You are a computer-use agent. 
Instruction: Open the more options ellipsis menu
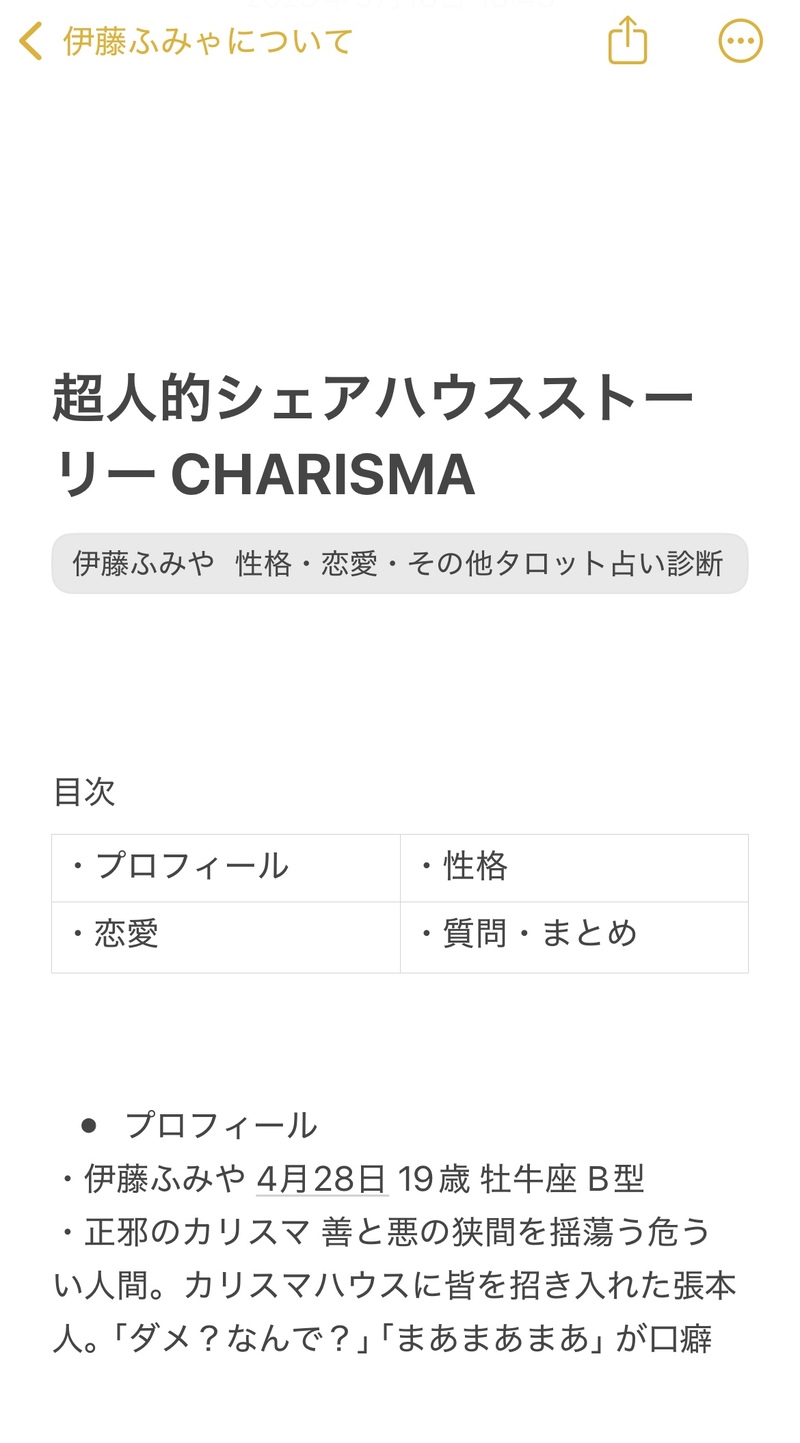click(740, 42)
